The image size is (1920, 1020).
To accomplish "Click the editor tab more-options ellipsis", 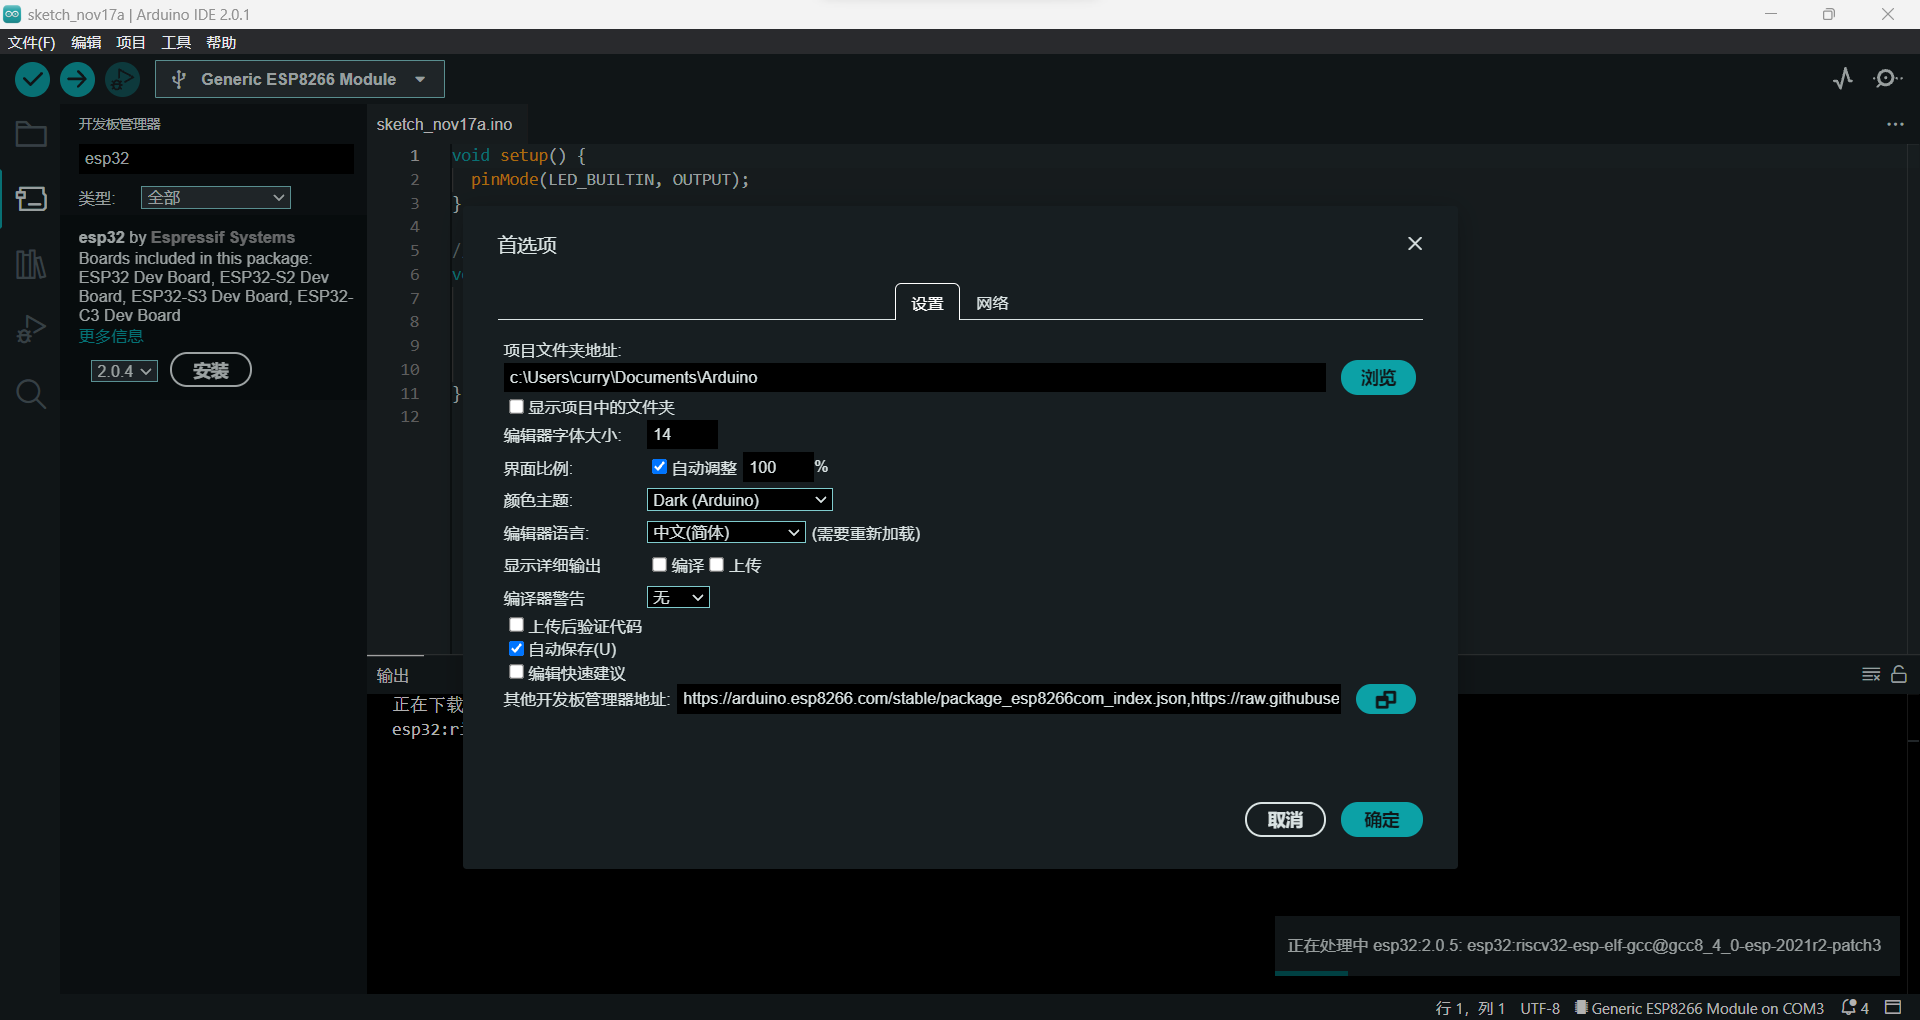I will click(1895, 124).
